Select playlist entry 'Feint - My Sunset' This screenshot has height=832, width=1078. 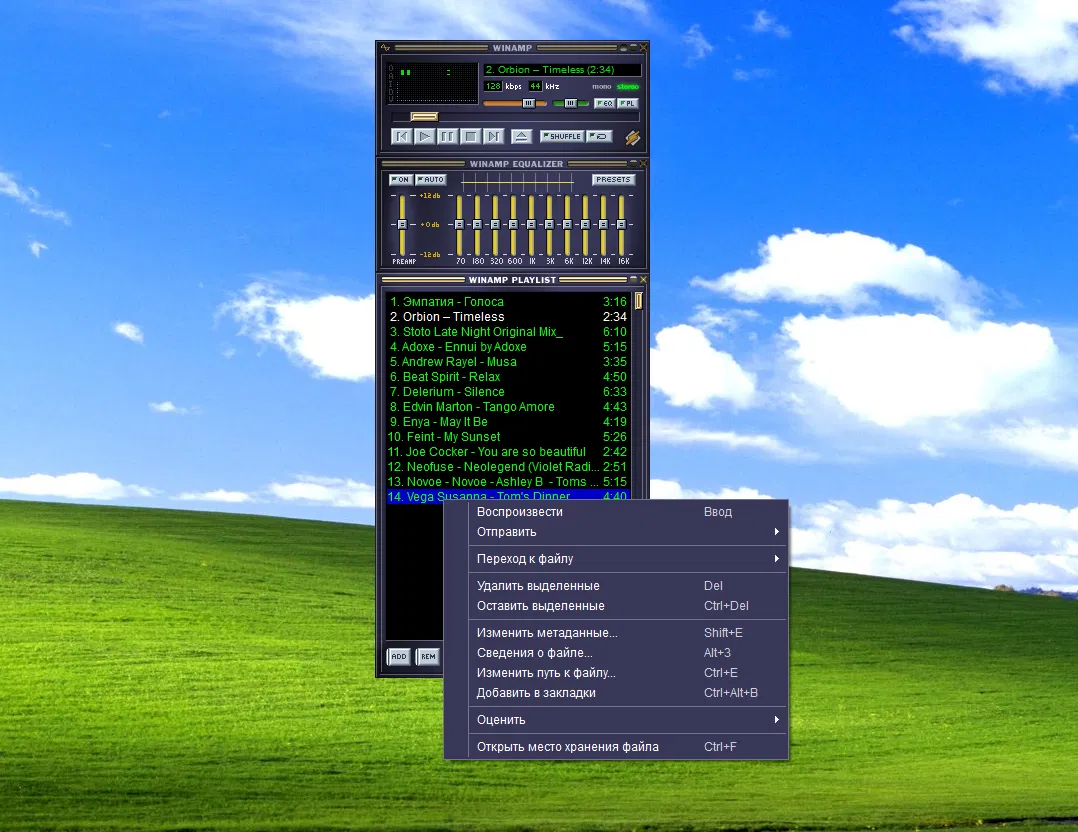[508, 437]
